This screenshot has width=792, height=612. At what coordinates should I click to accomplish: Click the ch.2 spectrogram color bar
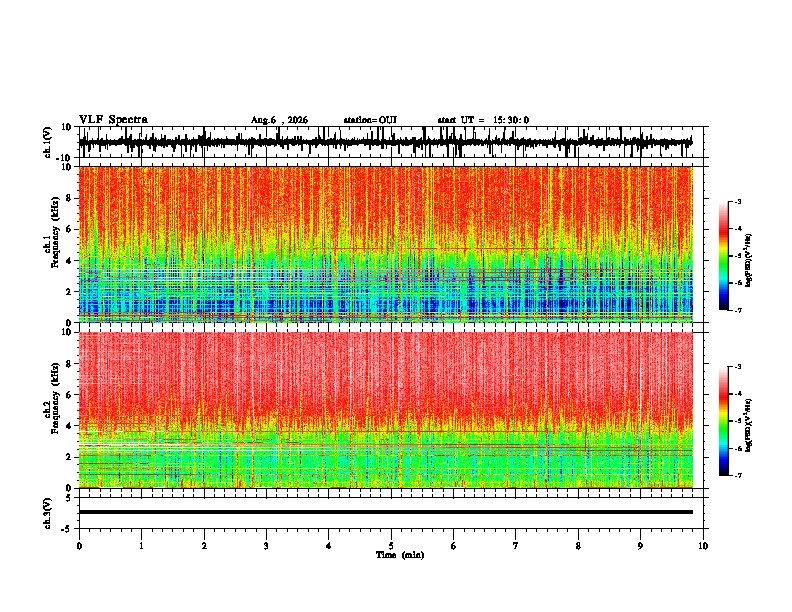pos(723,421)
